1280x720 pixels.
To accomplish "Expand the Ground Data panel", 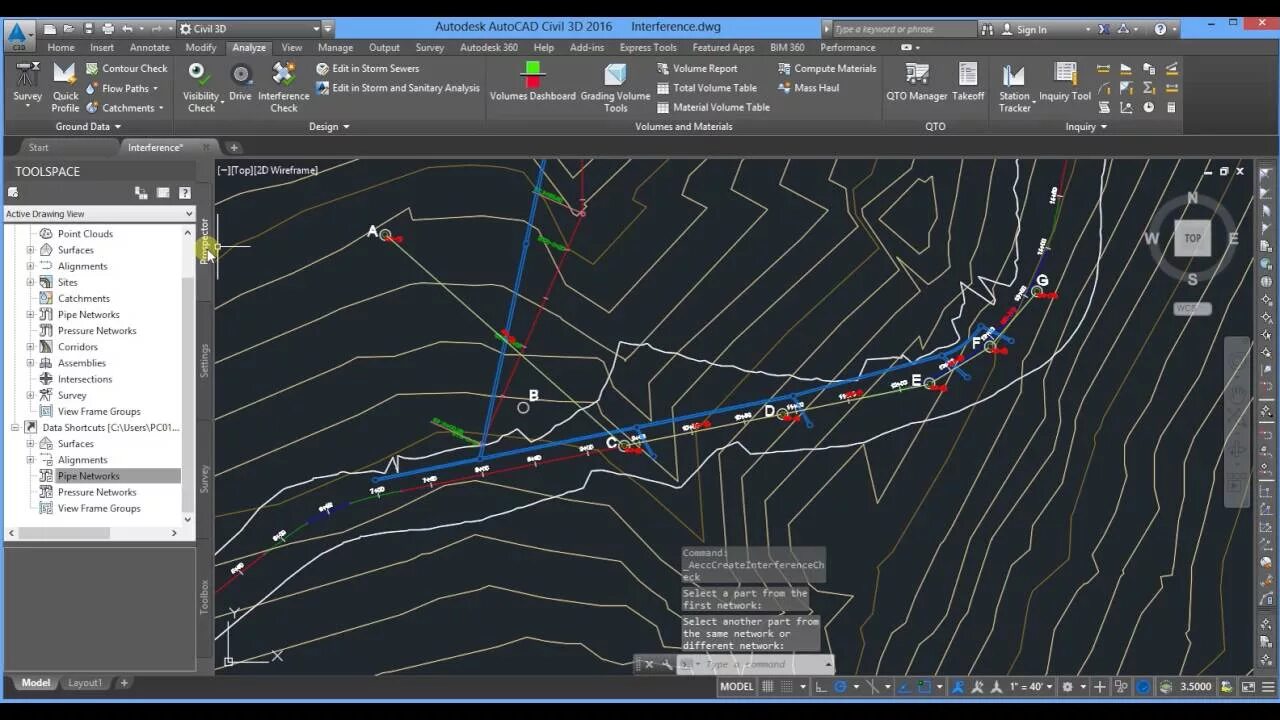I will tap(88, 127).
